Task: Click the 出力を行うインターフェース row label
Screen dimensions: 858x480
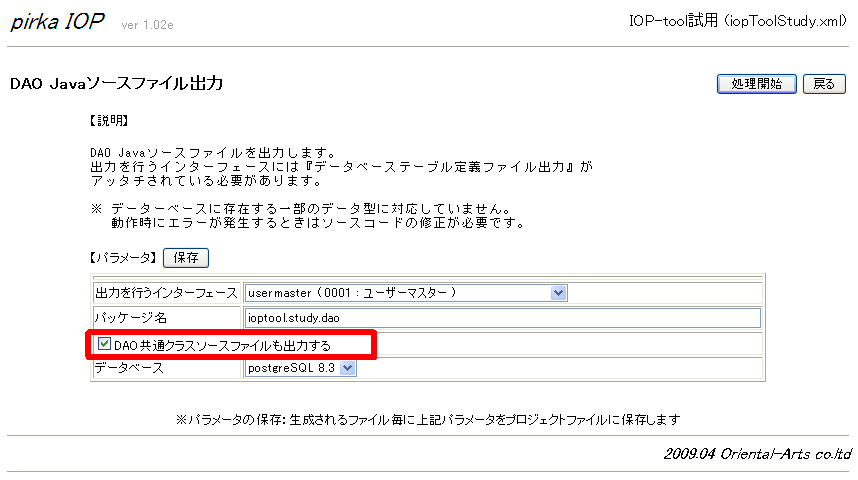Action: click(166, 293)
